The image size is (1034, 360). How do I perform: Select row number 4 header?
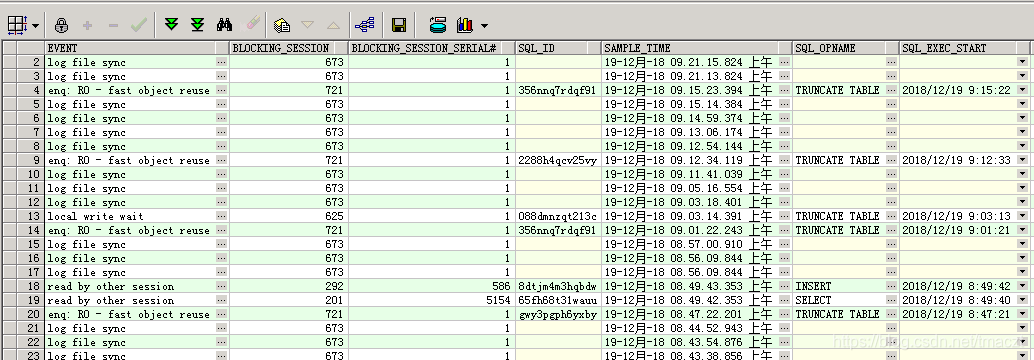point(31,90)
